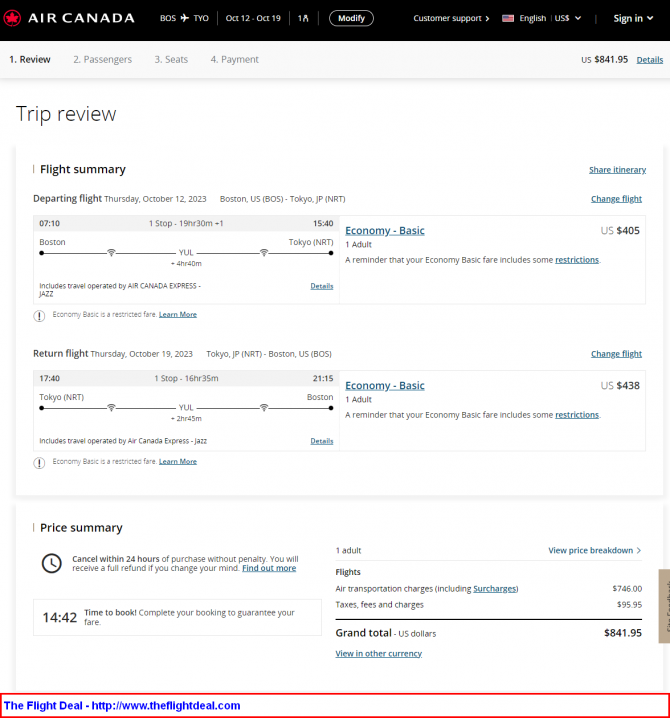Open View price breakdown
The image size is (670, 718).
pos(594,550)
